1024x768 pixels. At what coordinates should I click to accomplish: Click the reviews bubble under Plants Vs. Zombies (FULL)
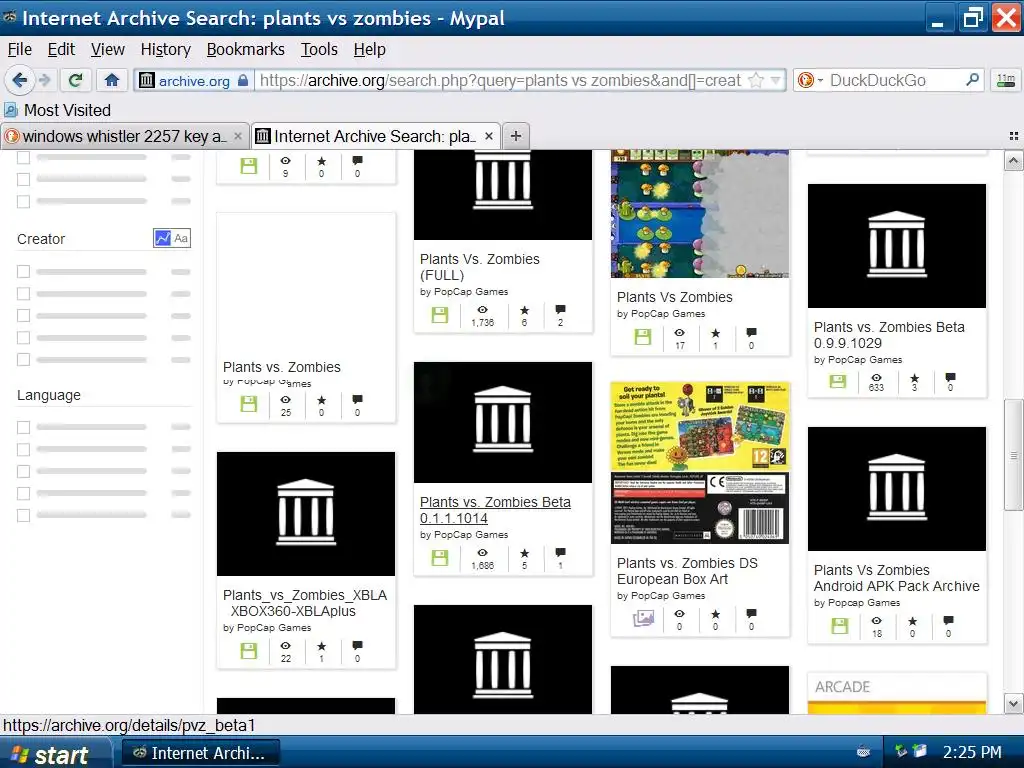(560, 309)
